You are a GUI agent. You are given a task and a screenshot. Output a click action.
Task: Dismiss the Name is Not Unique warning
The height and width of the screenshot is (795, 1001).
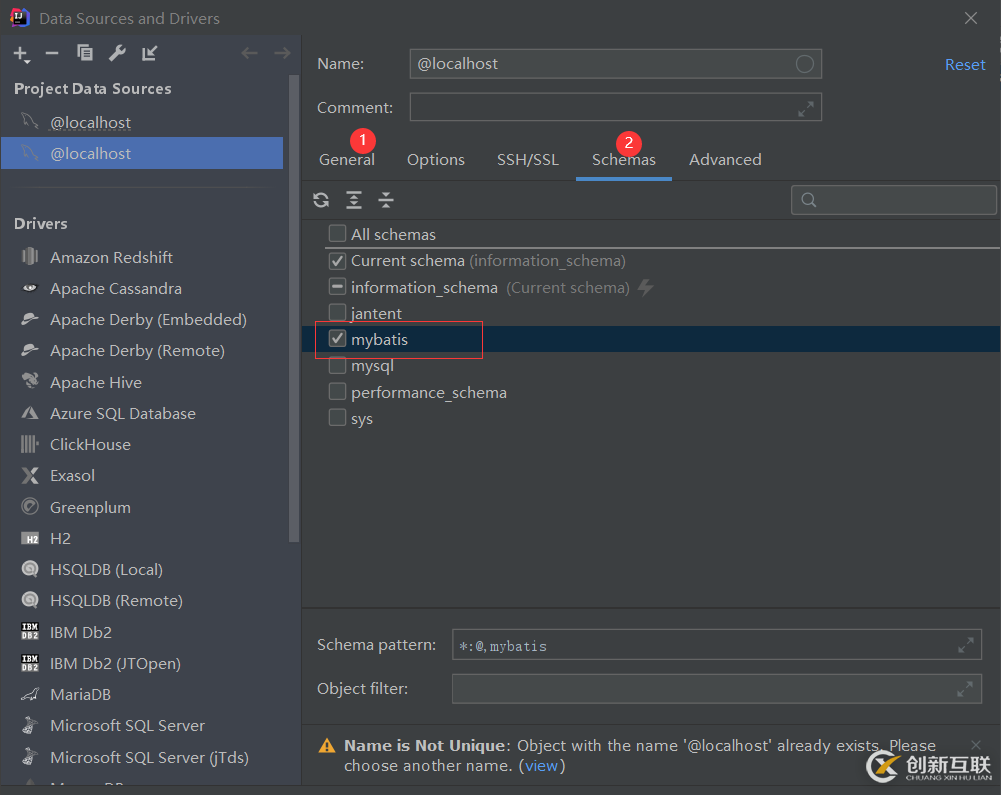pos(975,745)
